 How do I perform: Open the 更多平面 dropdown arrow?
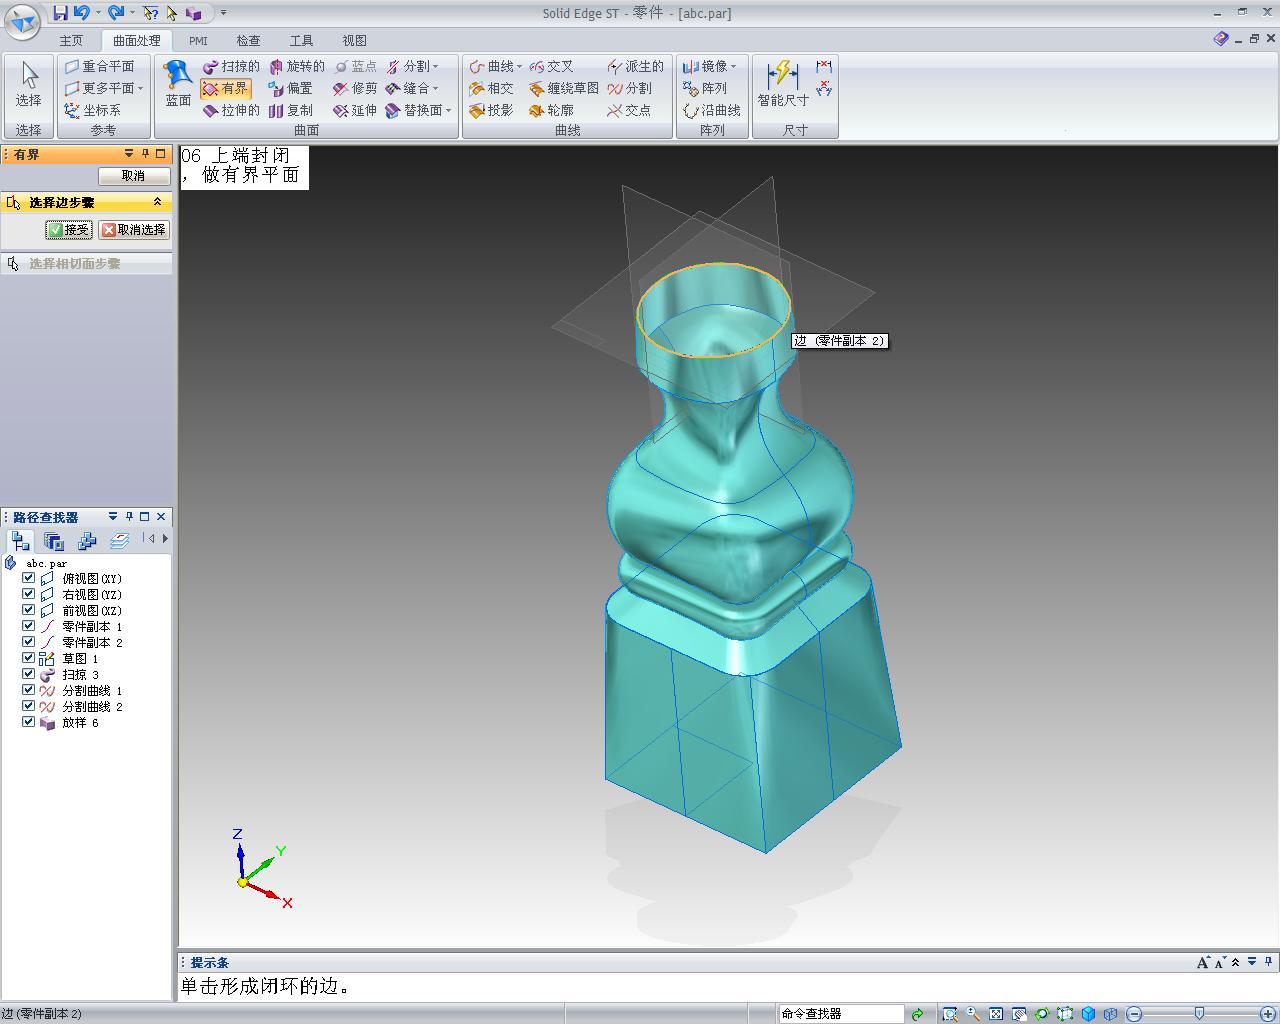coord(140,88)
